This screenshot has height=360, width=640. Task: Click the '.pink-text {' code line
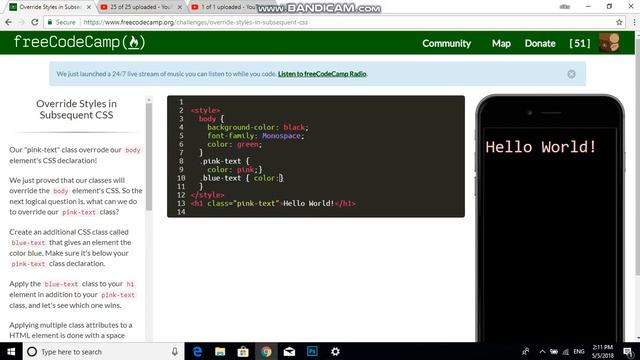pos(224,161)
